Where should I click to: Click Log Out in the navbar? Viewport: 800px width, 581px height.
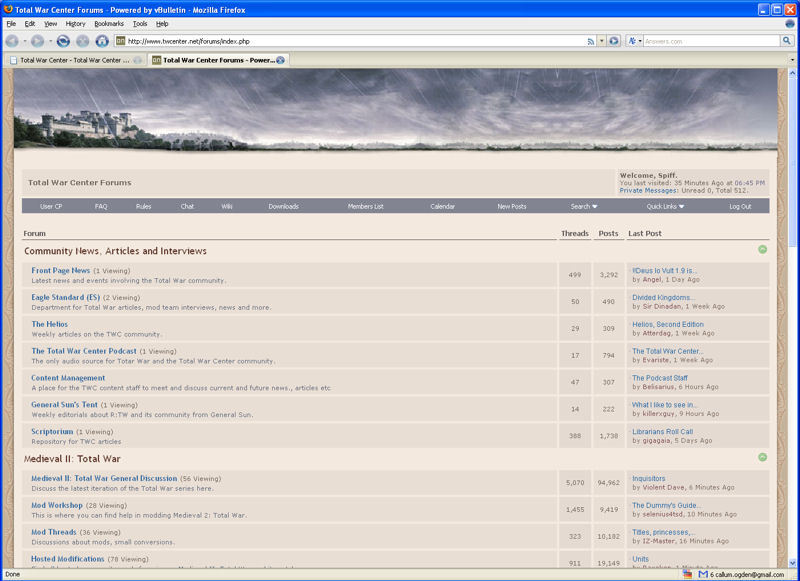tap(740, 207)
